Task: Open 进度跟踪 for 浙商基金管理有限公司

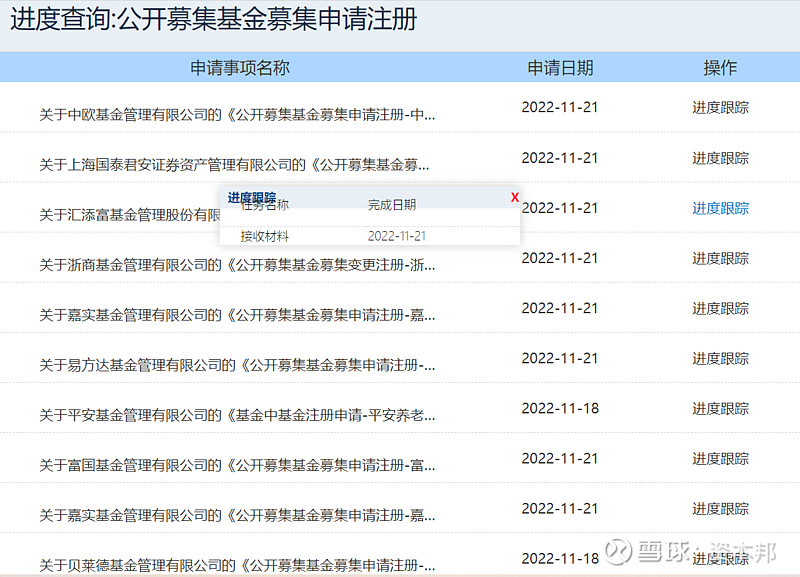Action: (722, 258)
